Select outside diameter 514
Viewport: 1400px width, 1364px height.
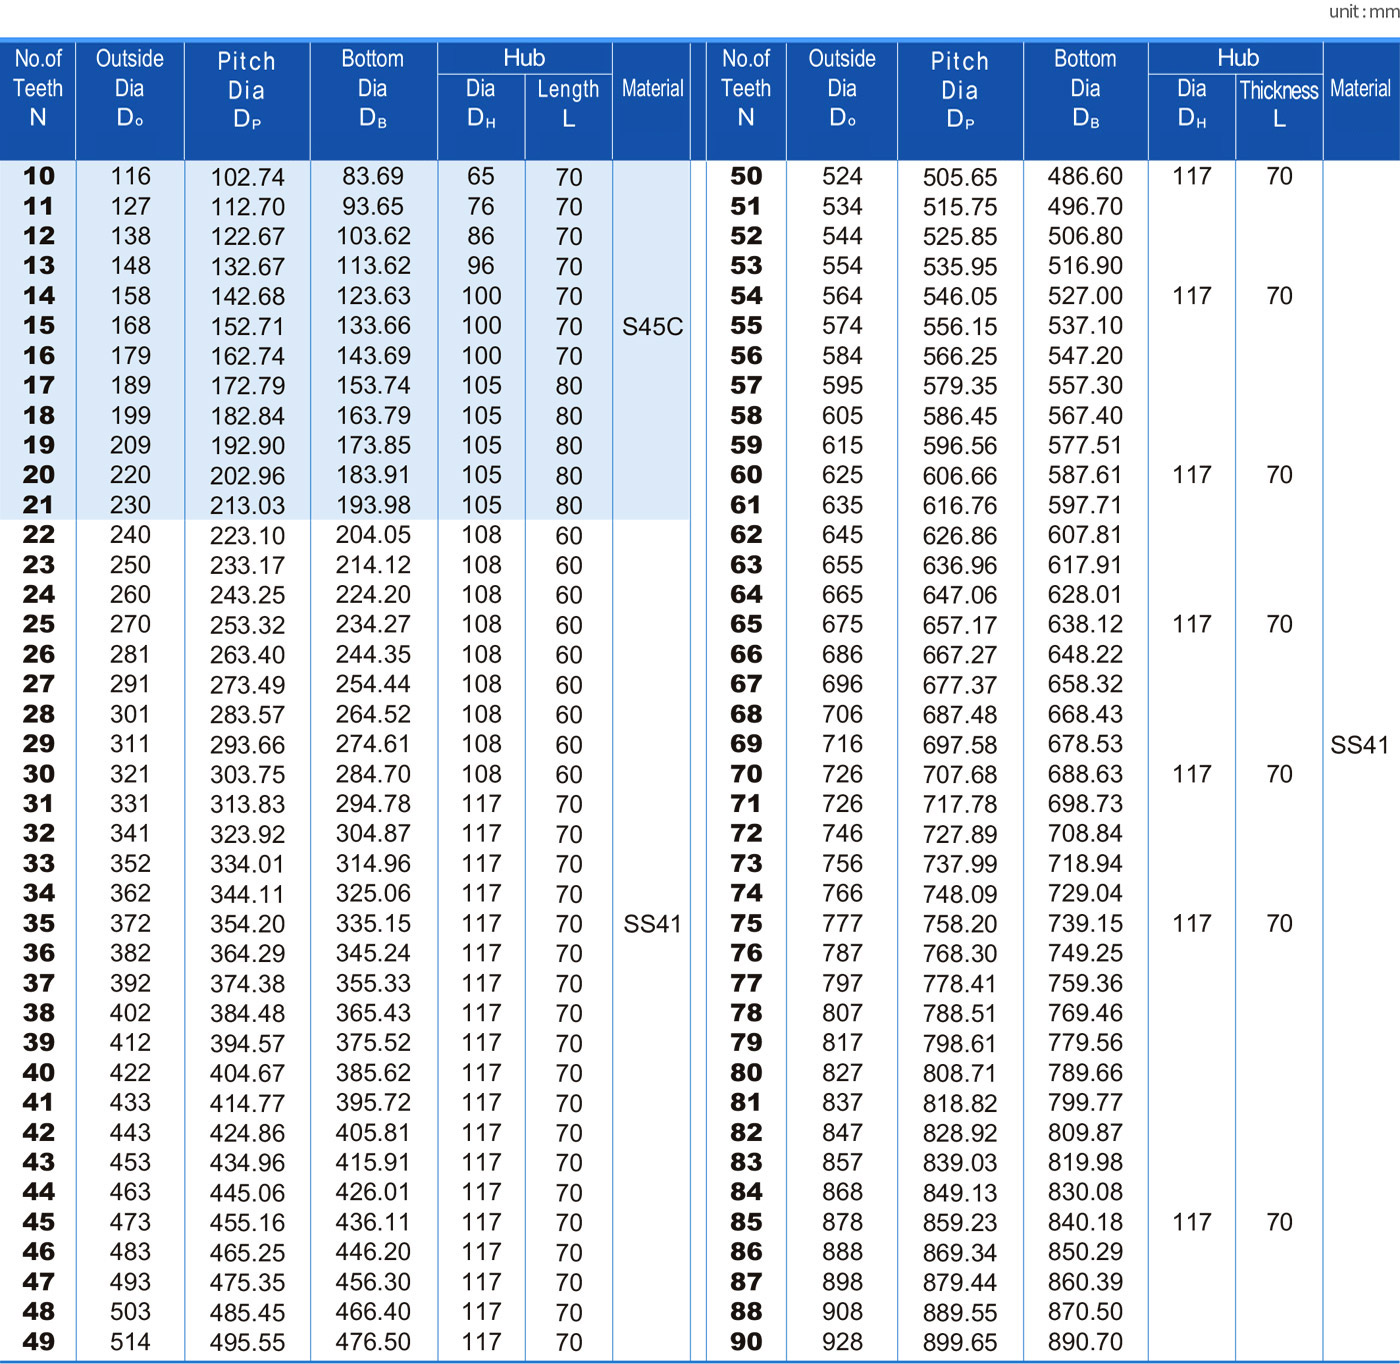tap(130, 1341)
